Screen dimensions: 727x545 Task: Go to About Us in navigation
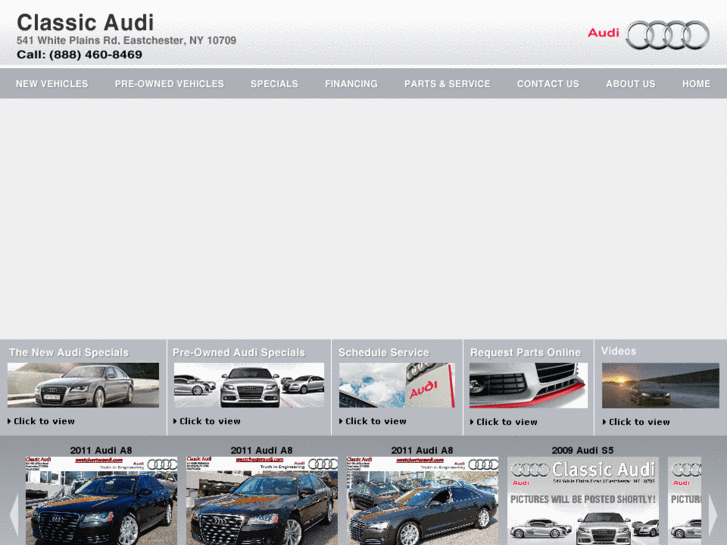(x=631, y=84)
